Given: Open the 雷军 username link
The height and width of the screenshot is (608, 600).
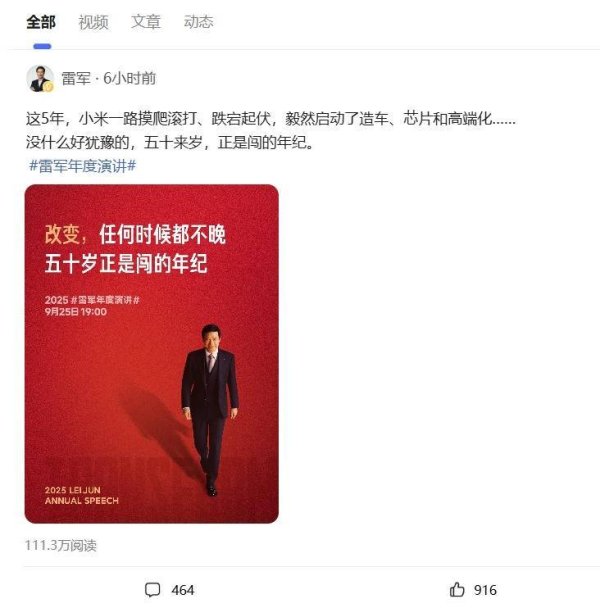Looking at the screenshot, I should click(x=76, y=79).
